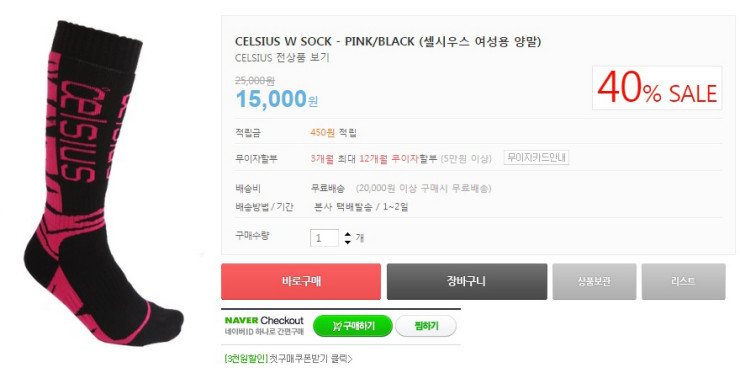This screenshot has width=740, height=373.
Task: Click the 40% SALE badge
Action: pos(657,88)
